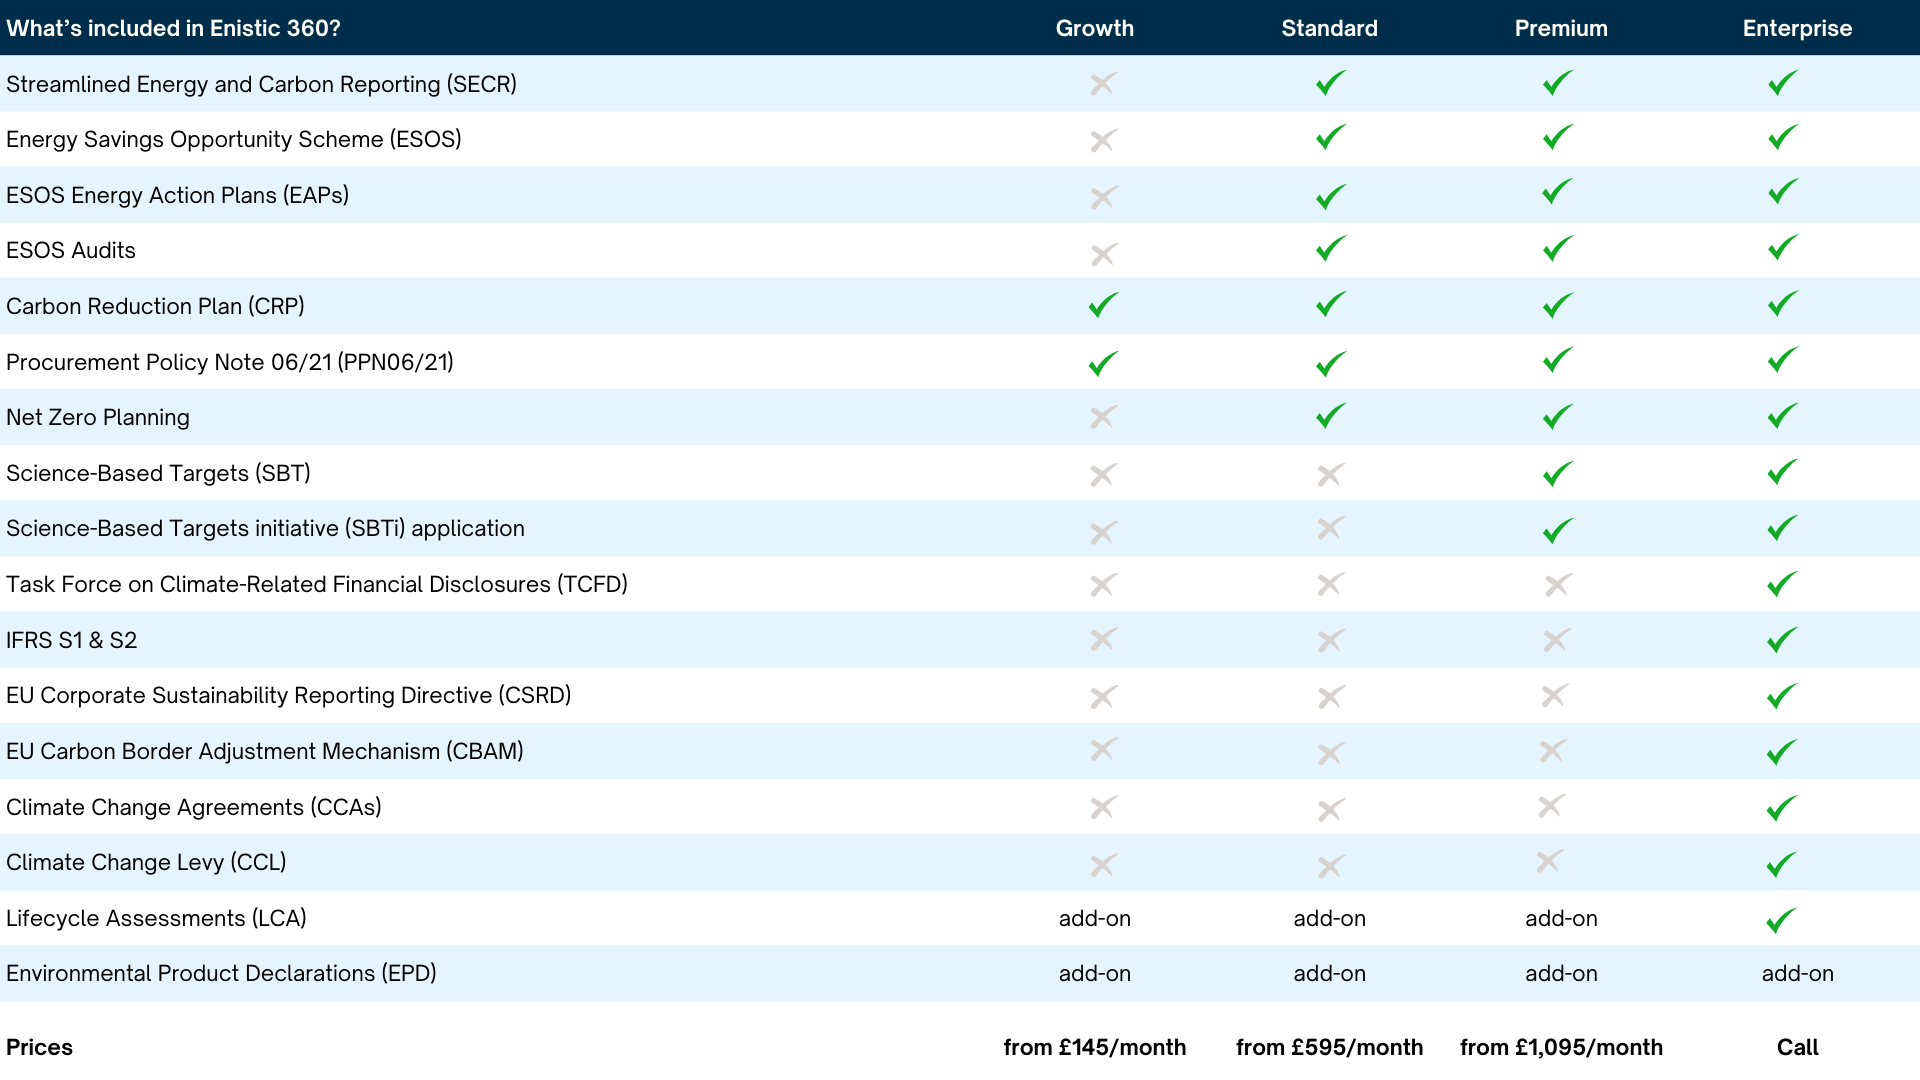Click the Enterprise checkmark for Lifecycle Assessments
Viewport: 1920px width, 1080px height.
point(1781,919)
